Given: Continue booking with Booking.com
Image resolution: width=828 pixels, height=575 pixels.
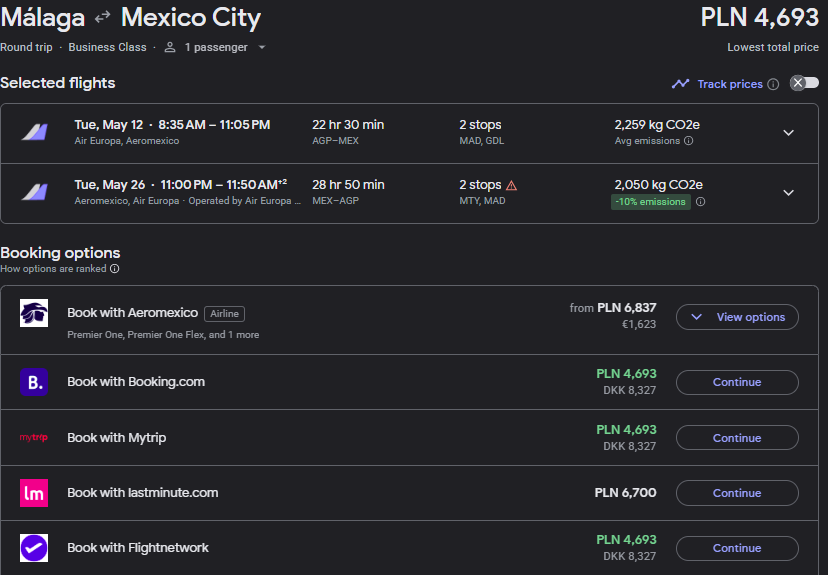Looking at the screenshot, I should tap(737, 382).
